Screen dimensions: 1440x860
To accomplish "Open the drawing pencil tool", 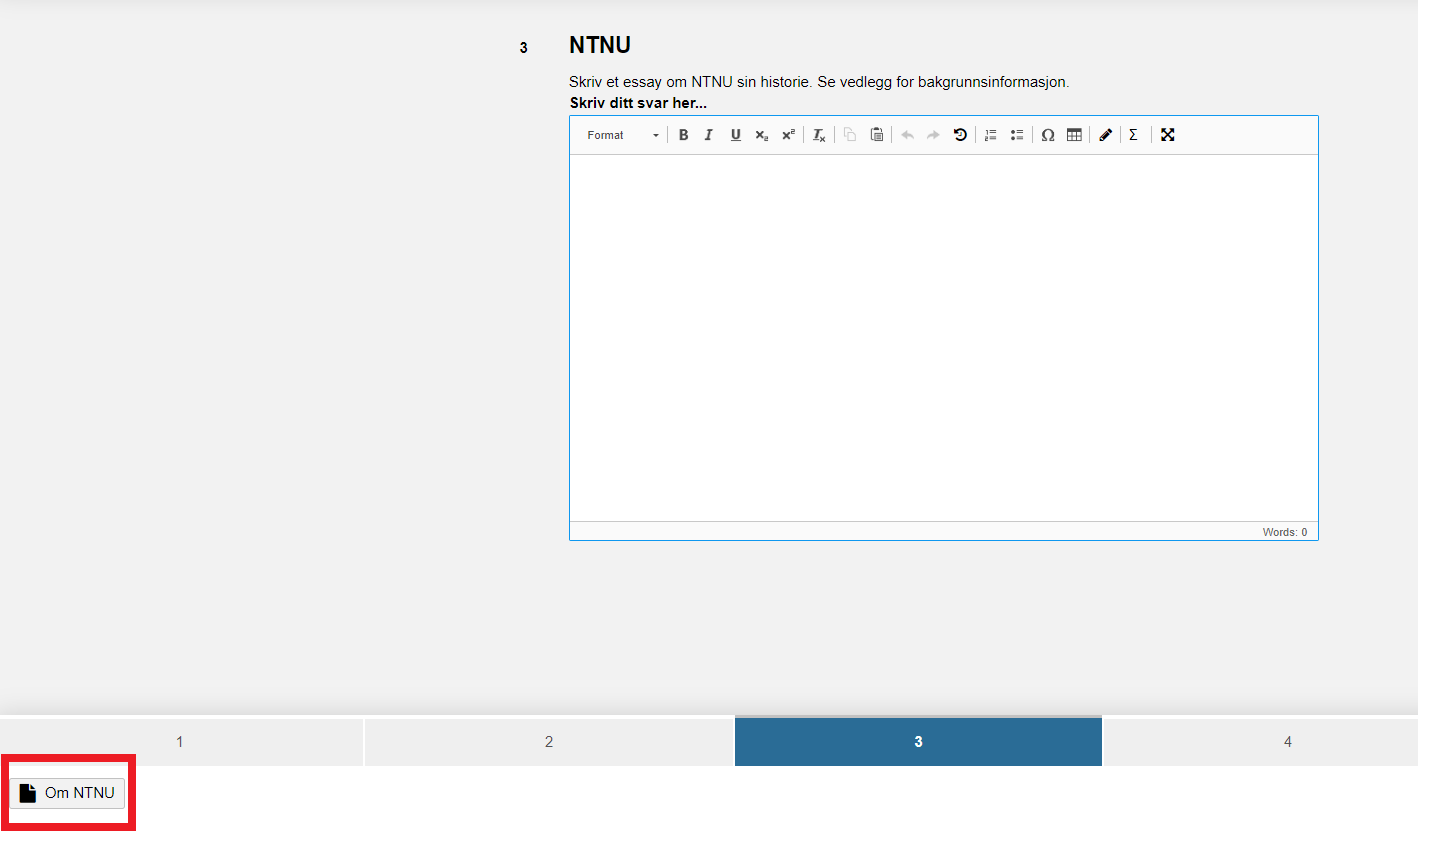I will (x=1106, y=135).
